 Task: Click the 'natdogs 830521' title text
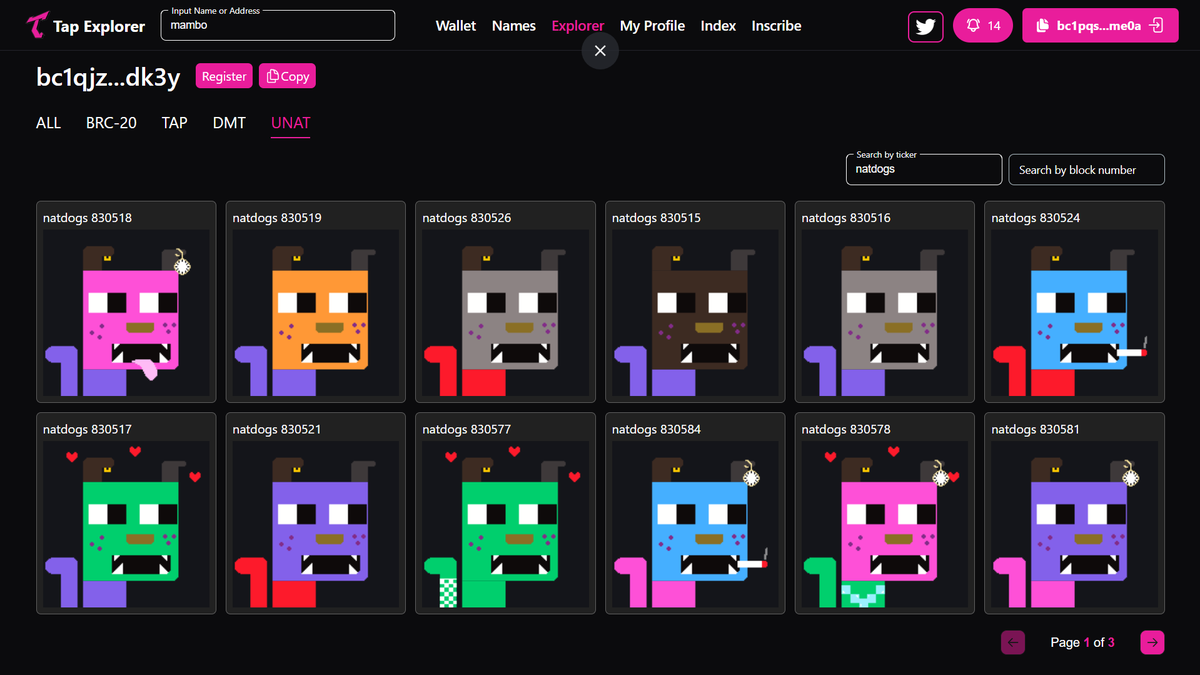[277, 429]
